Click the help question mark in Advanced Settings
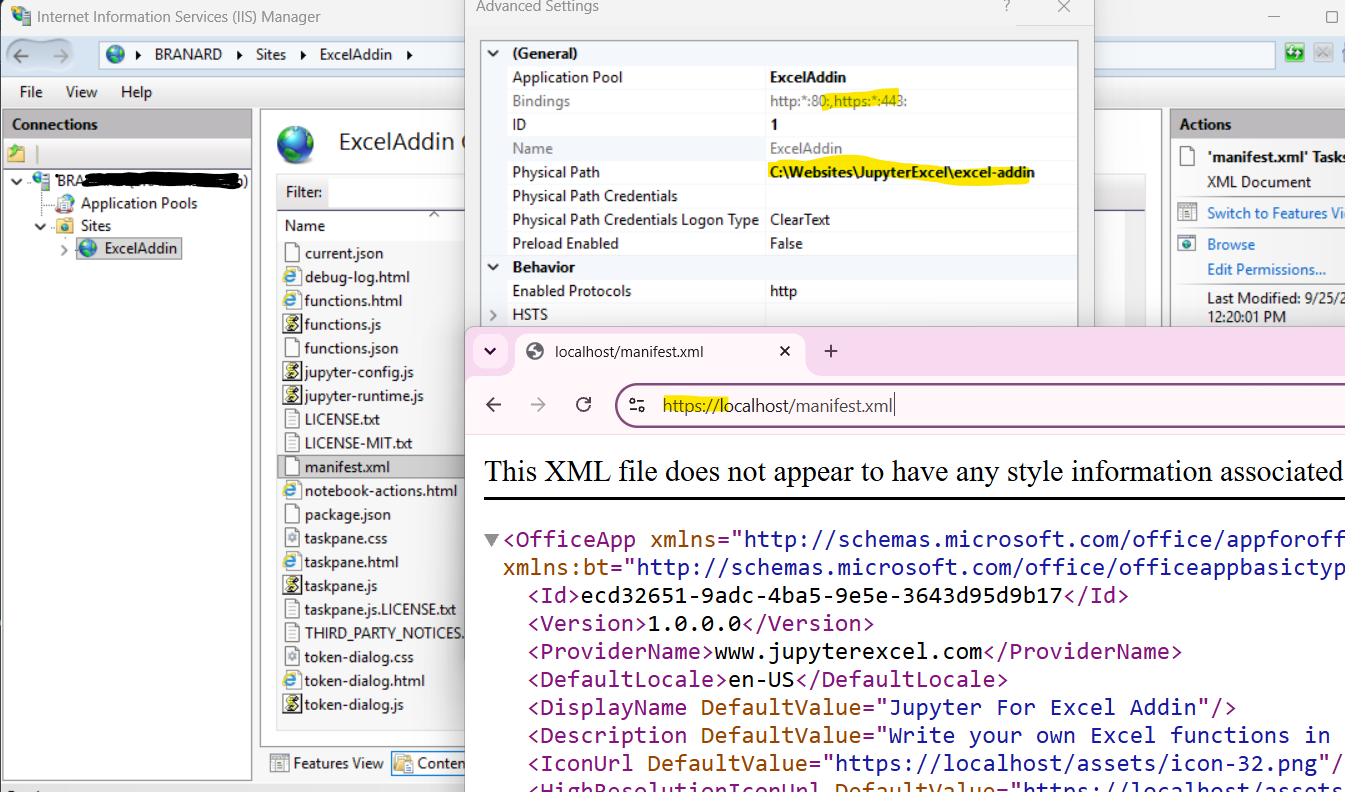The height and width of the screenshot is (792, 1345). click(1007, 7)
